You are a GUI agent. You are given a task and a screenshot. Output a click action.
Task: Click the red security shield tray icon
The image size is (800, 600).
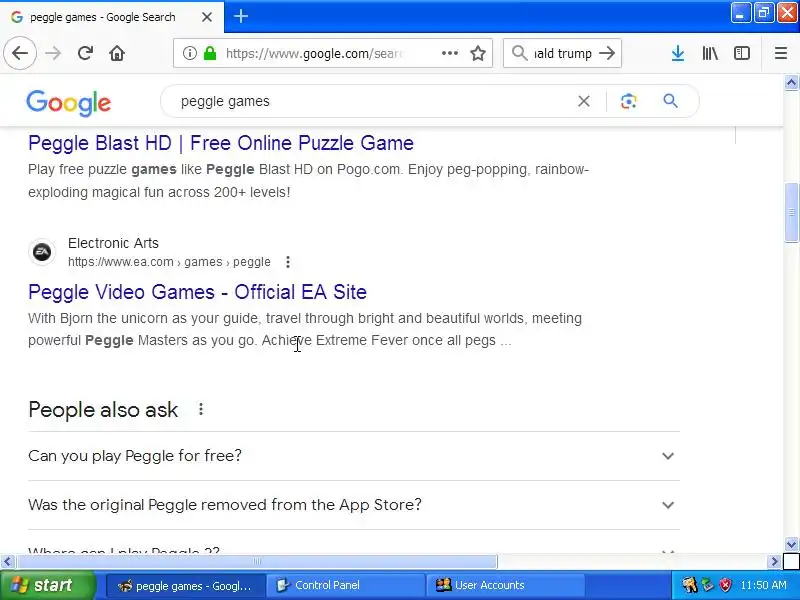click(x=725, y=585)
